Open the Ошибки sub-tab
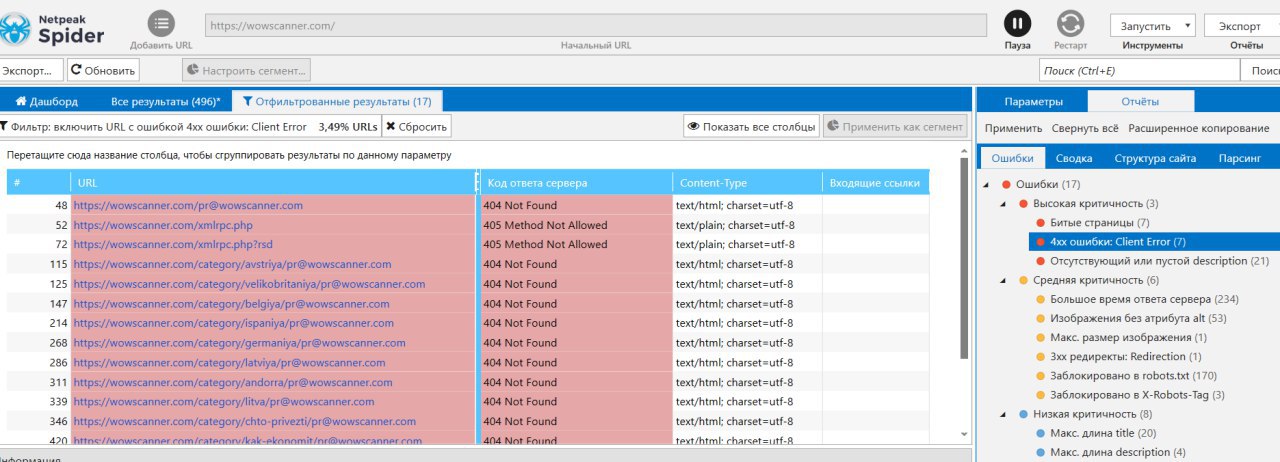1280x462 pixels. point(1012,158)
